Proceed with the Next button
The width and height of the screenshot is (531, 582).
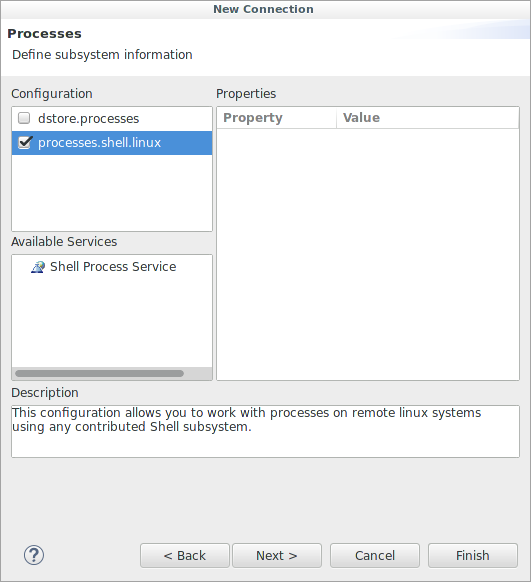point(277,555)
